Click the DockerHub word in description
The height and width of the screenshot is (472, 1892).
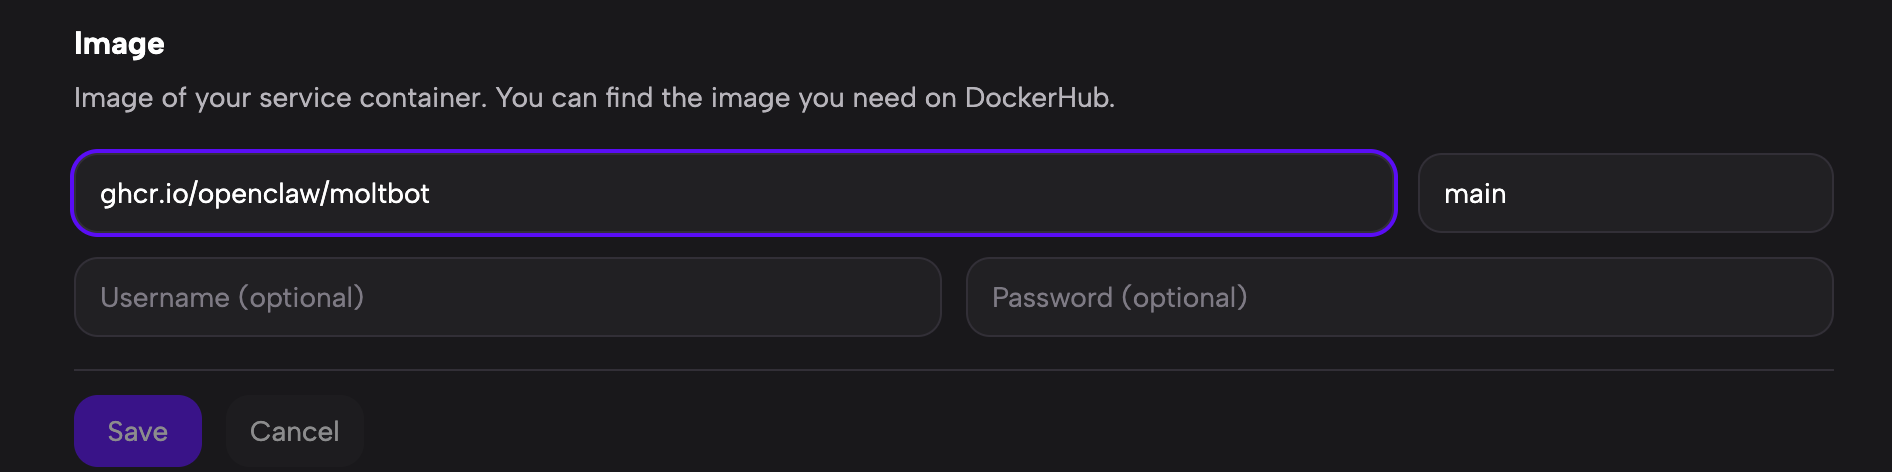[x=1037, y=97]
